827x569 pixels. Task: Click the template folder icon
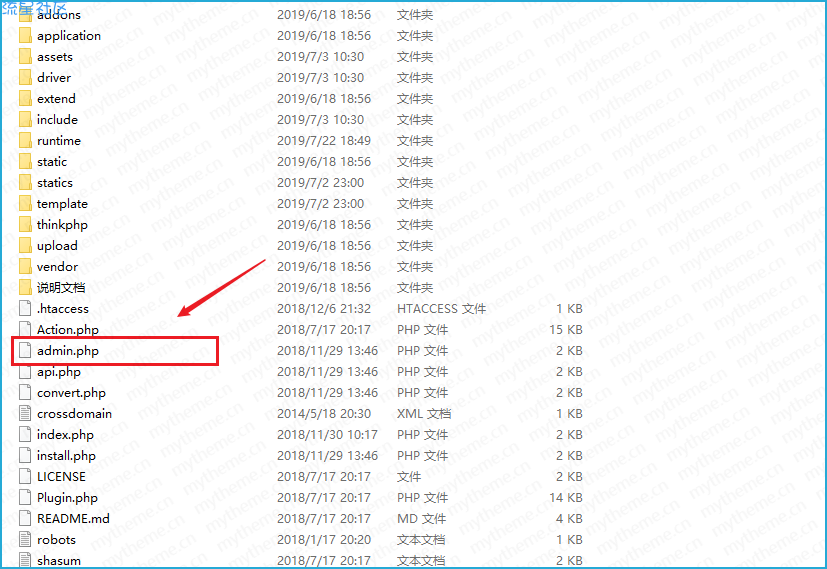(25, 204)
